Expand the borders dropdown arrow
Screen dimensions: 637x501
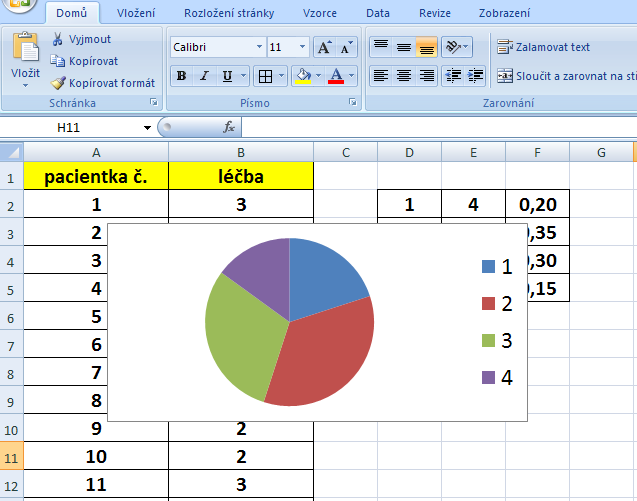coord(281,76)
